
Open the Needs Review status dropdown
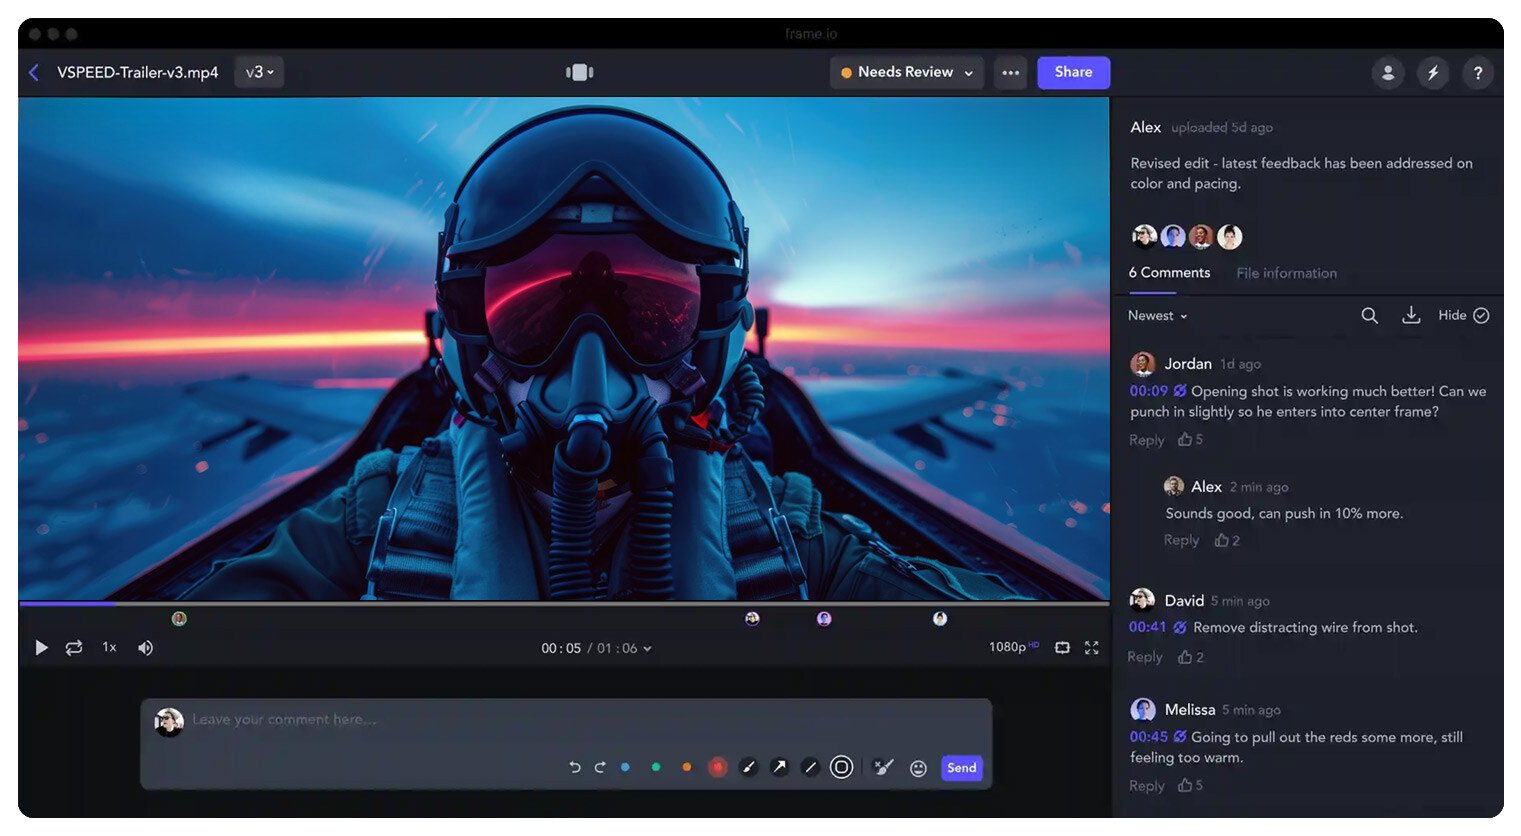[x=906, y=72]
